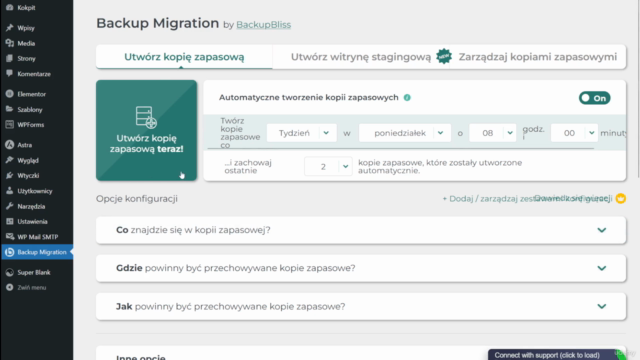Click the yellow crown premium icon
Viewport: 640px width, 360px height.
(x=620, y=198)
